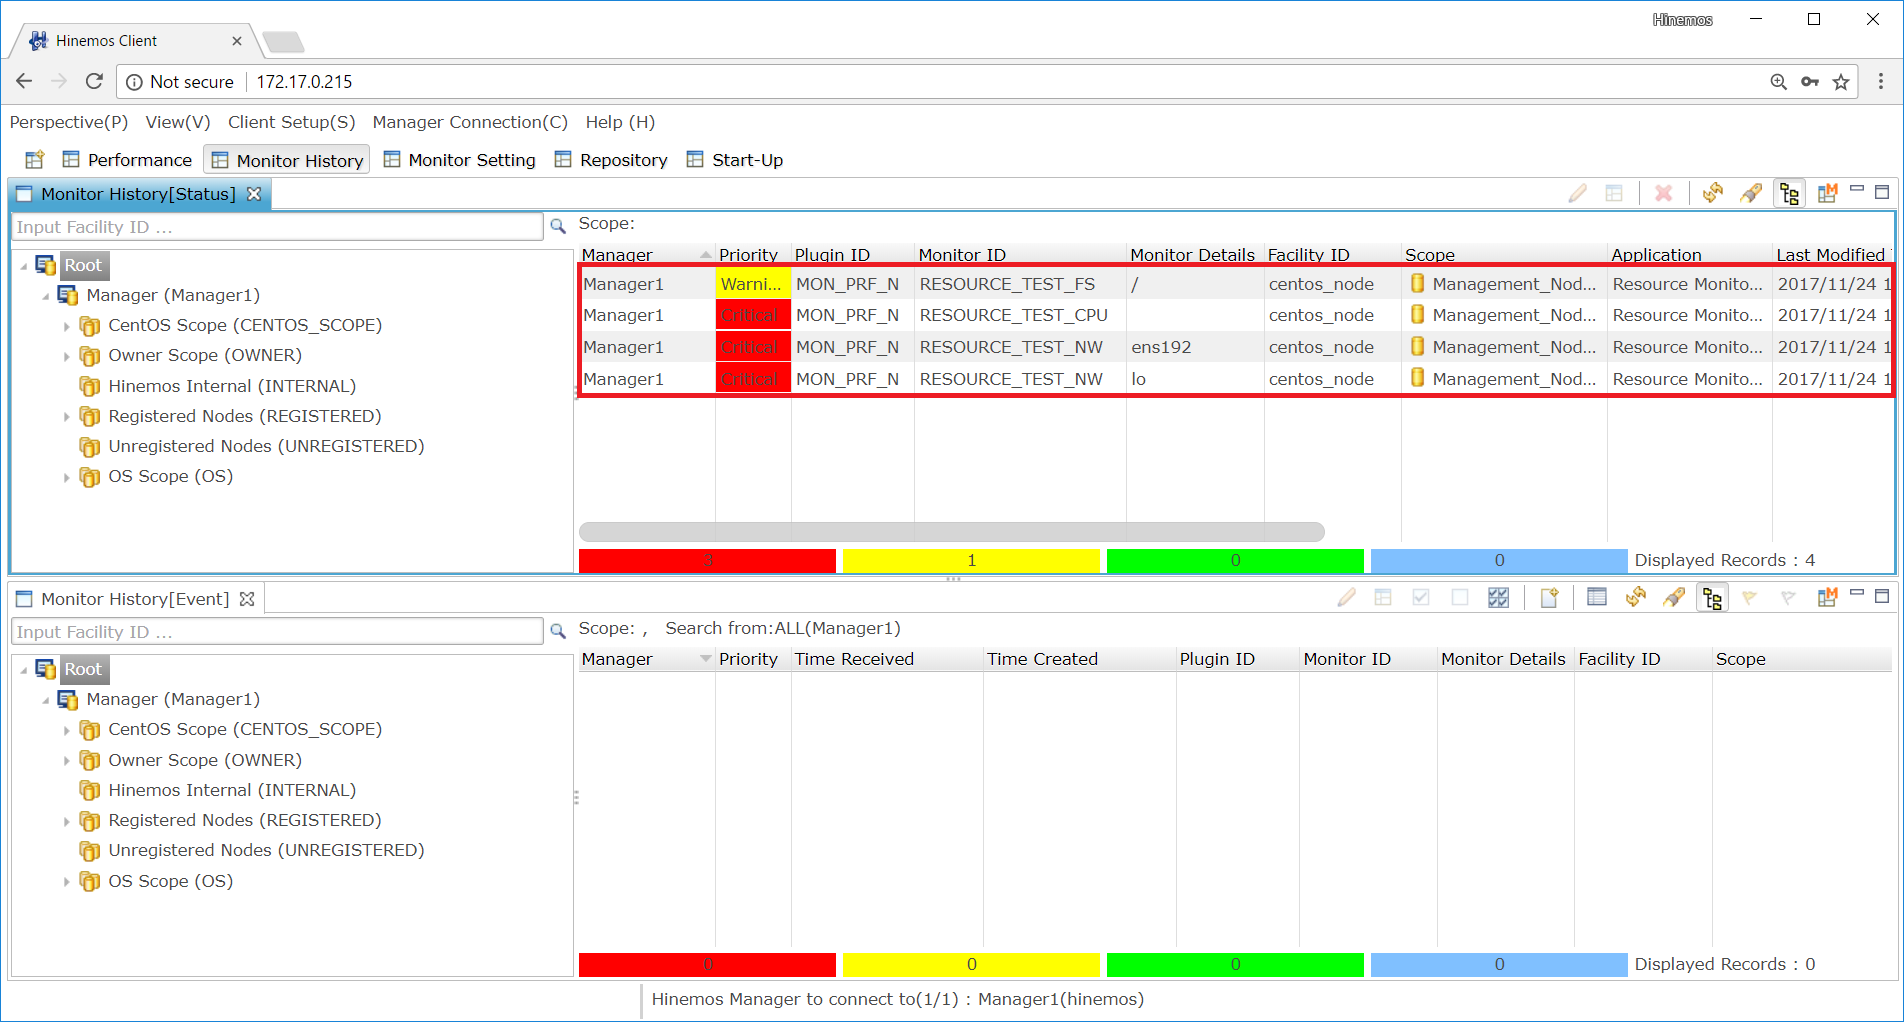Image resolution: width=1904 pixels, height=1022 pixels.
Task: Expand OS Scope in Event scope tree
Action: 67,882
